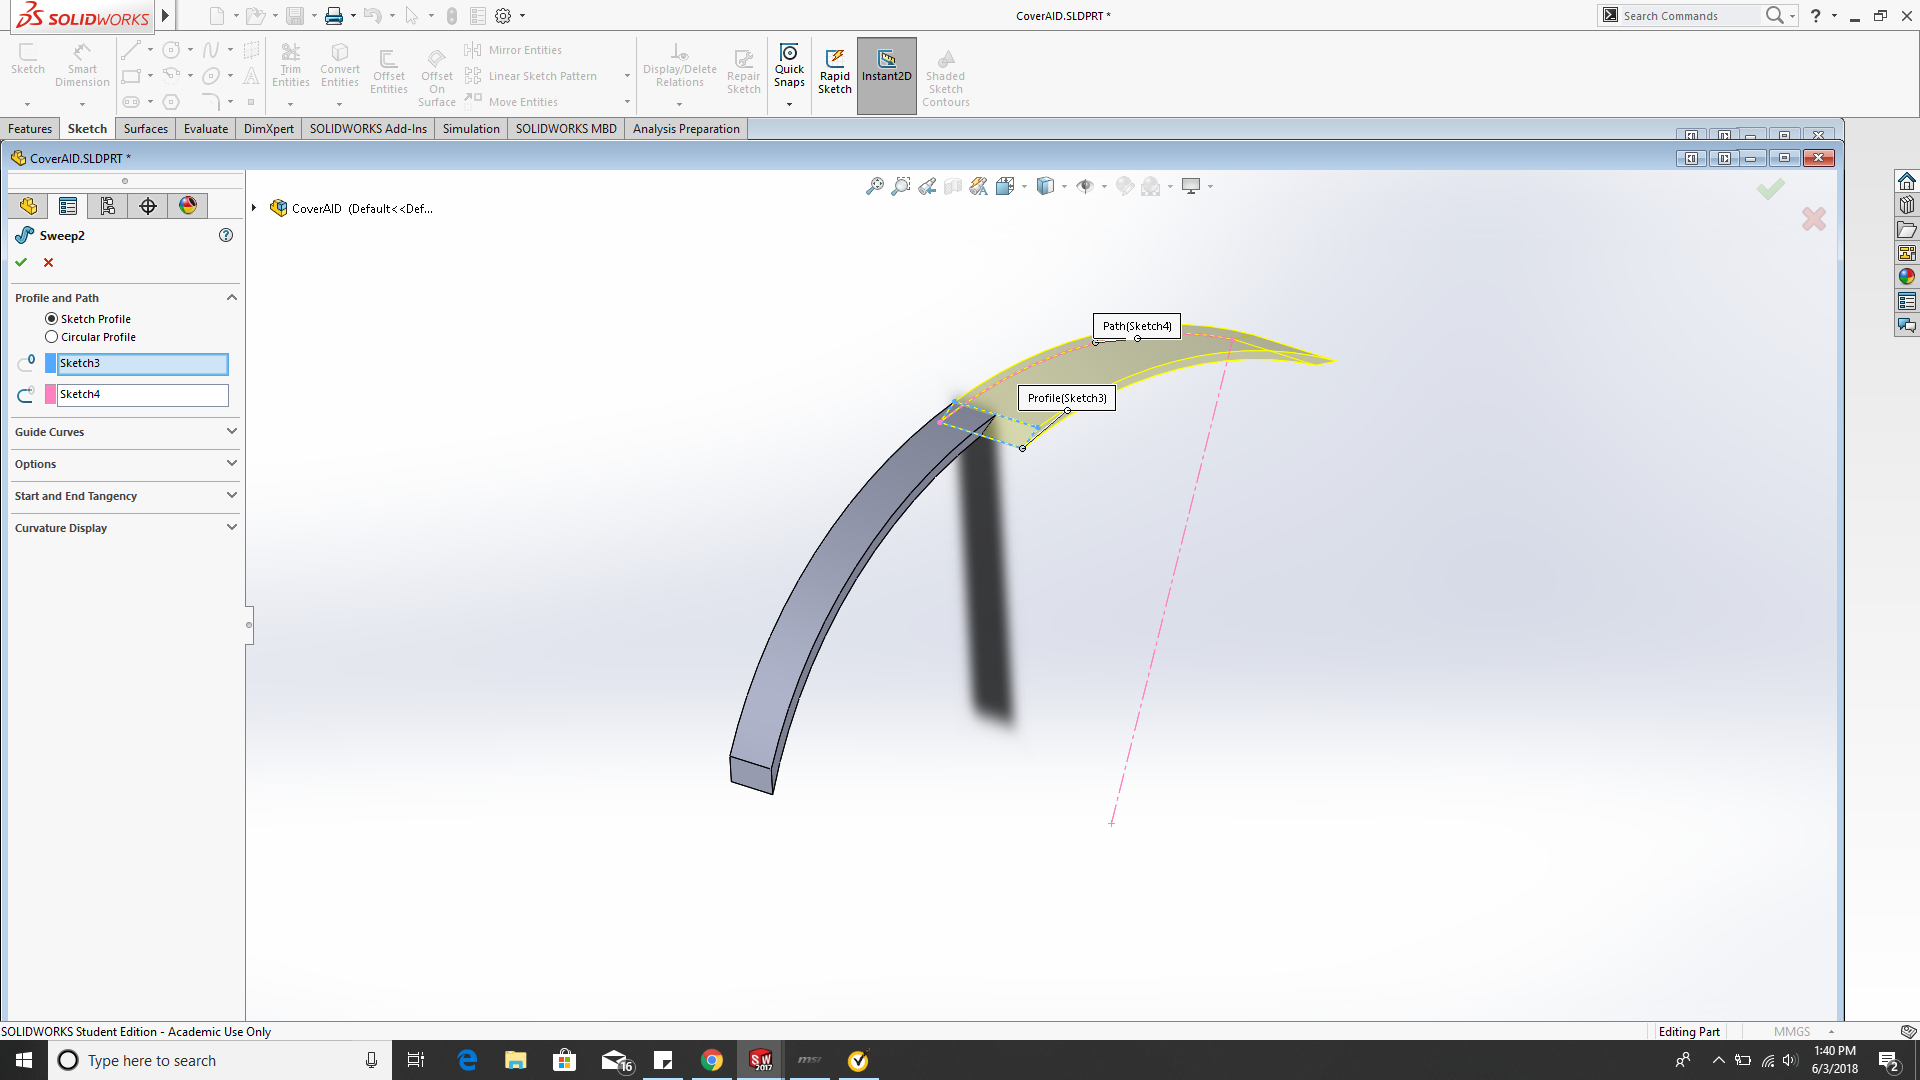Click the Print icon
The height and width of the screenshot is (1080, 1920).
[334, 16]
